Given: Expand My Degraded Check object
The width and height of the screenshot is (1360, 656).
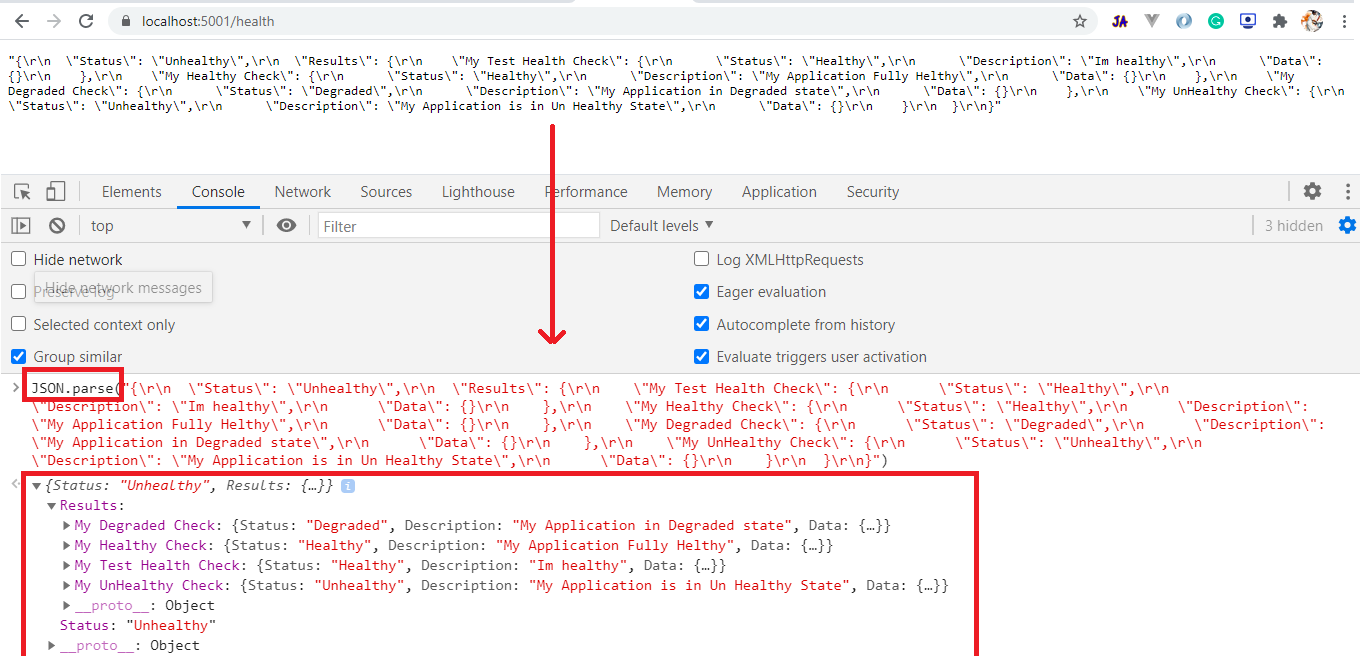Looking at the screenshot, I should tap(67, 526).
